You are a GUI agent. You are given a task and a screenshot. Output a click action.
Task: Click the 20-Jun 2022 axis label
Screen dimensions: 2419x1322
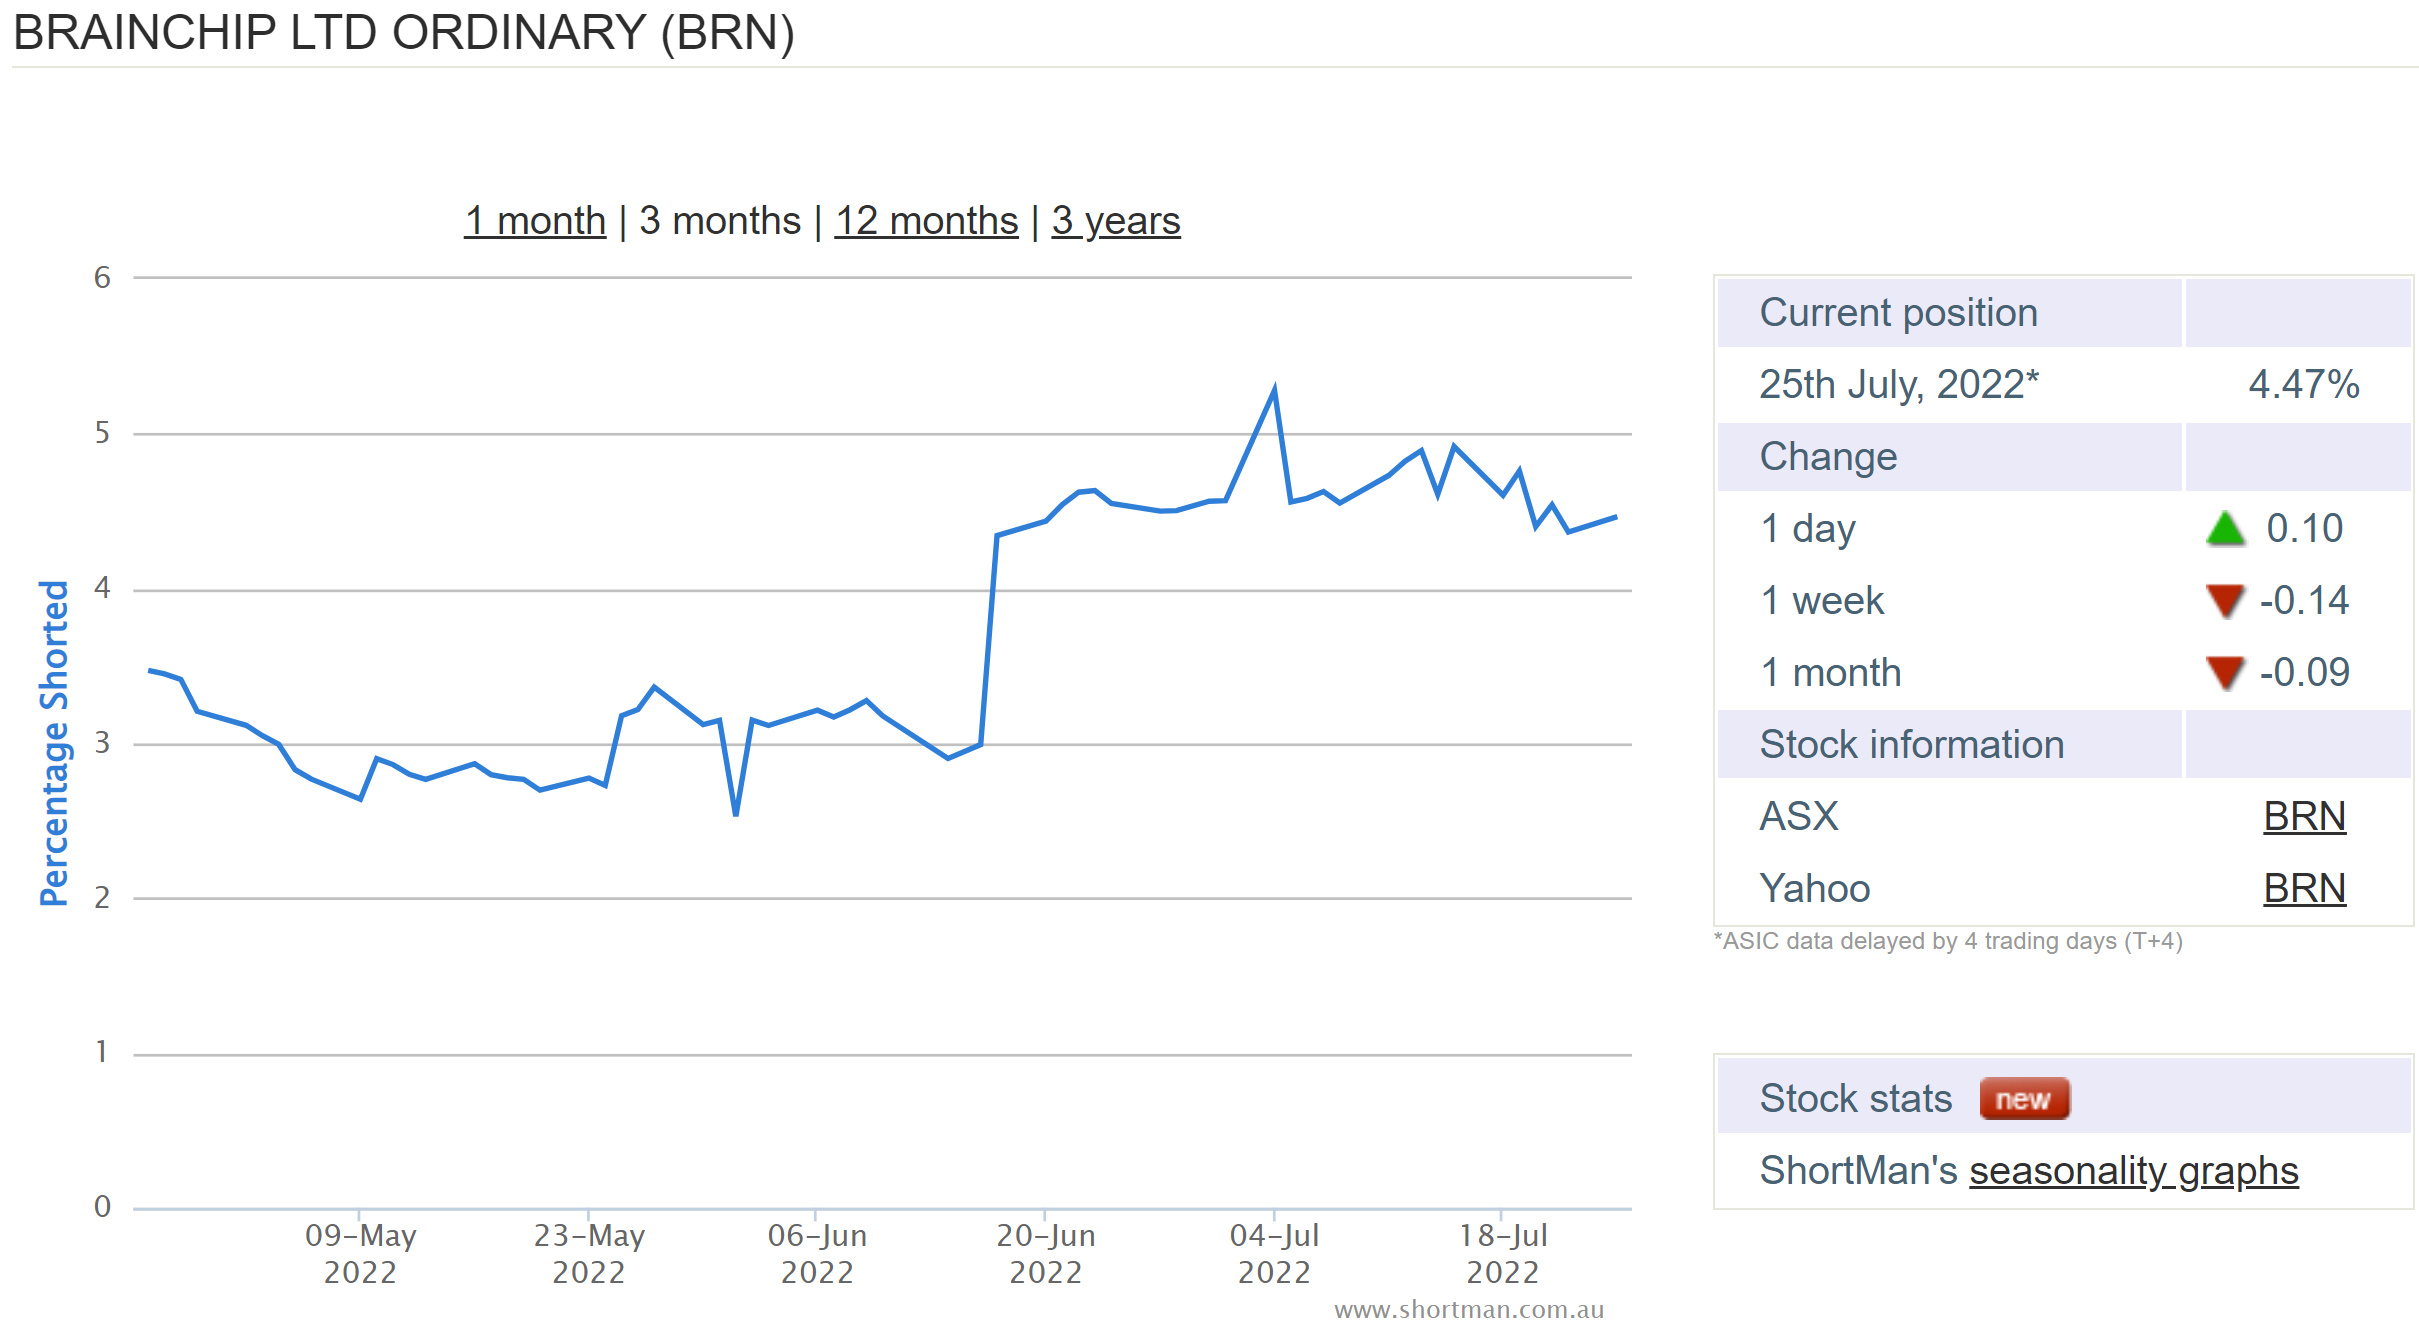[x=1046, y=1254]
